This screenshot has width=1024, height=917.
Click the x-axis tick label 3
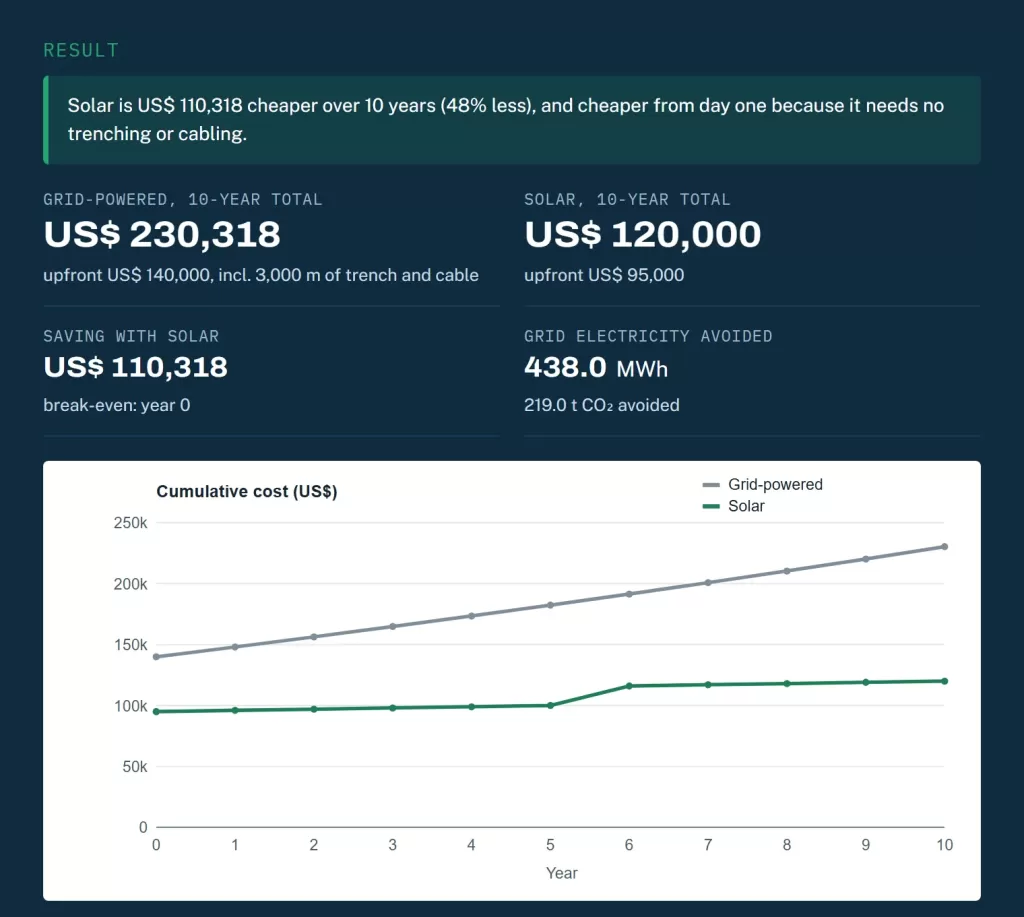(x=392, y=845)
